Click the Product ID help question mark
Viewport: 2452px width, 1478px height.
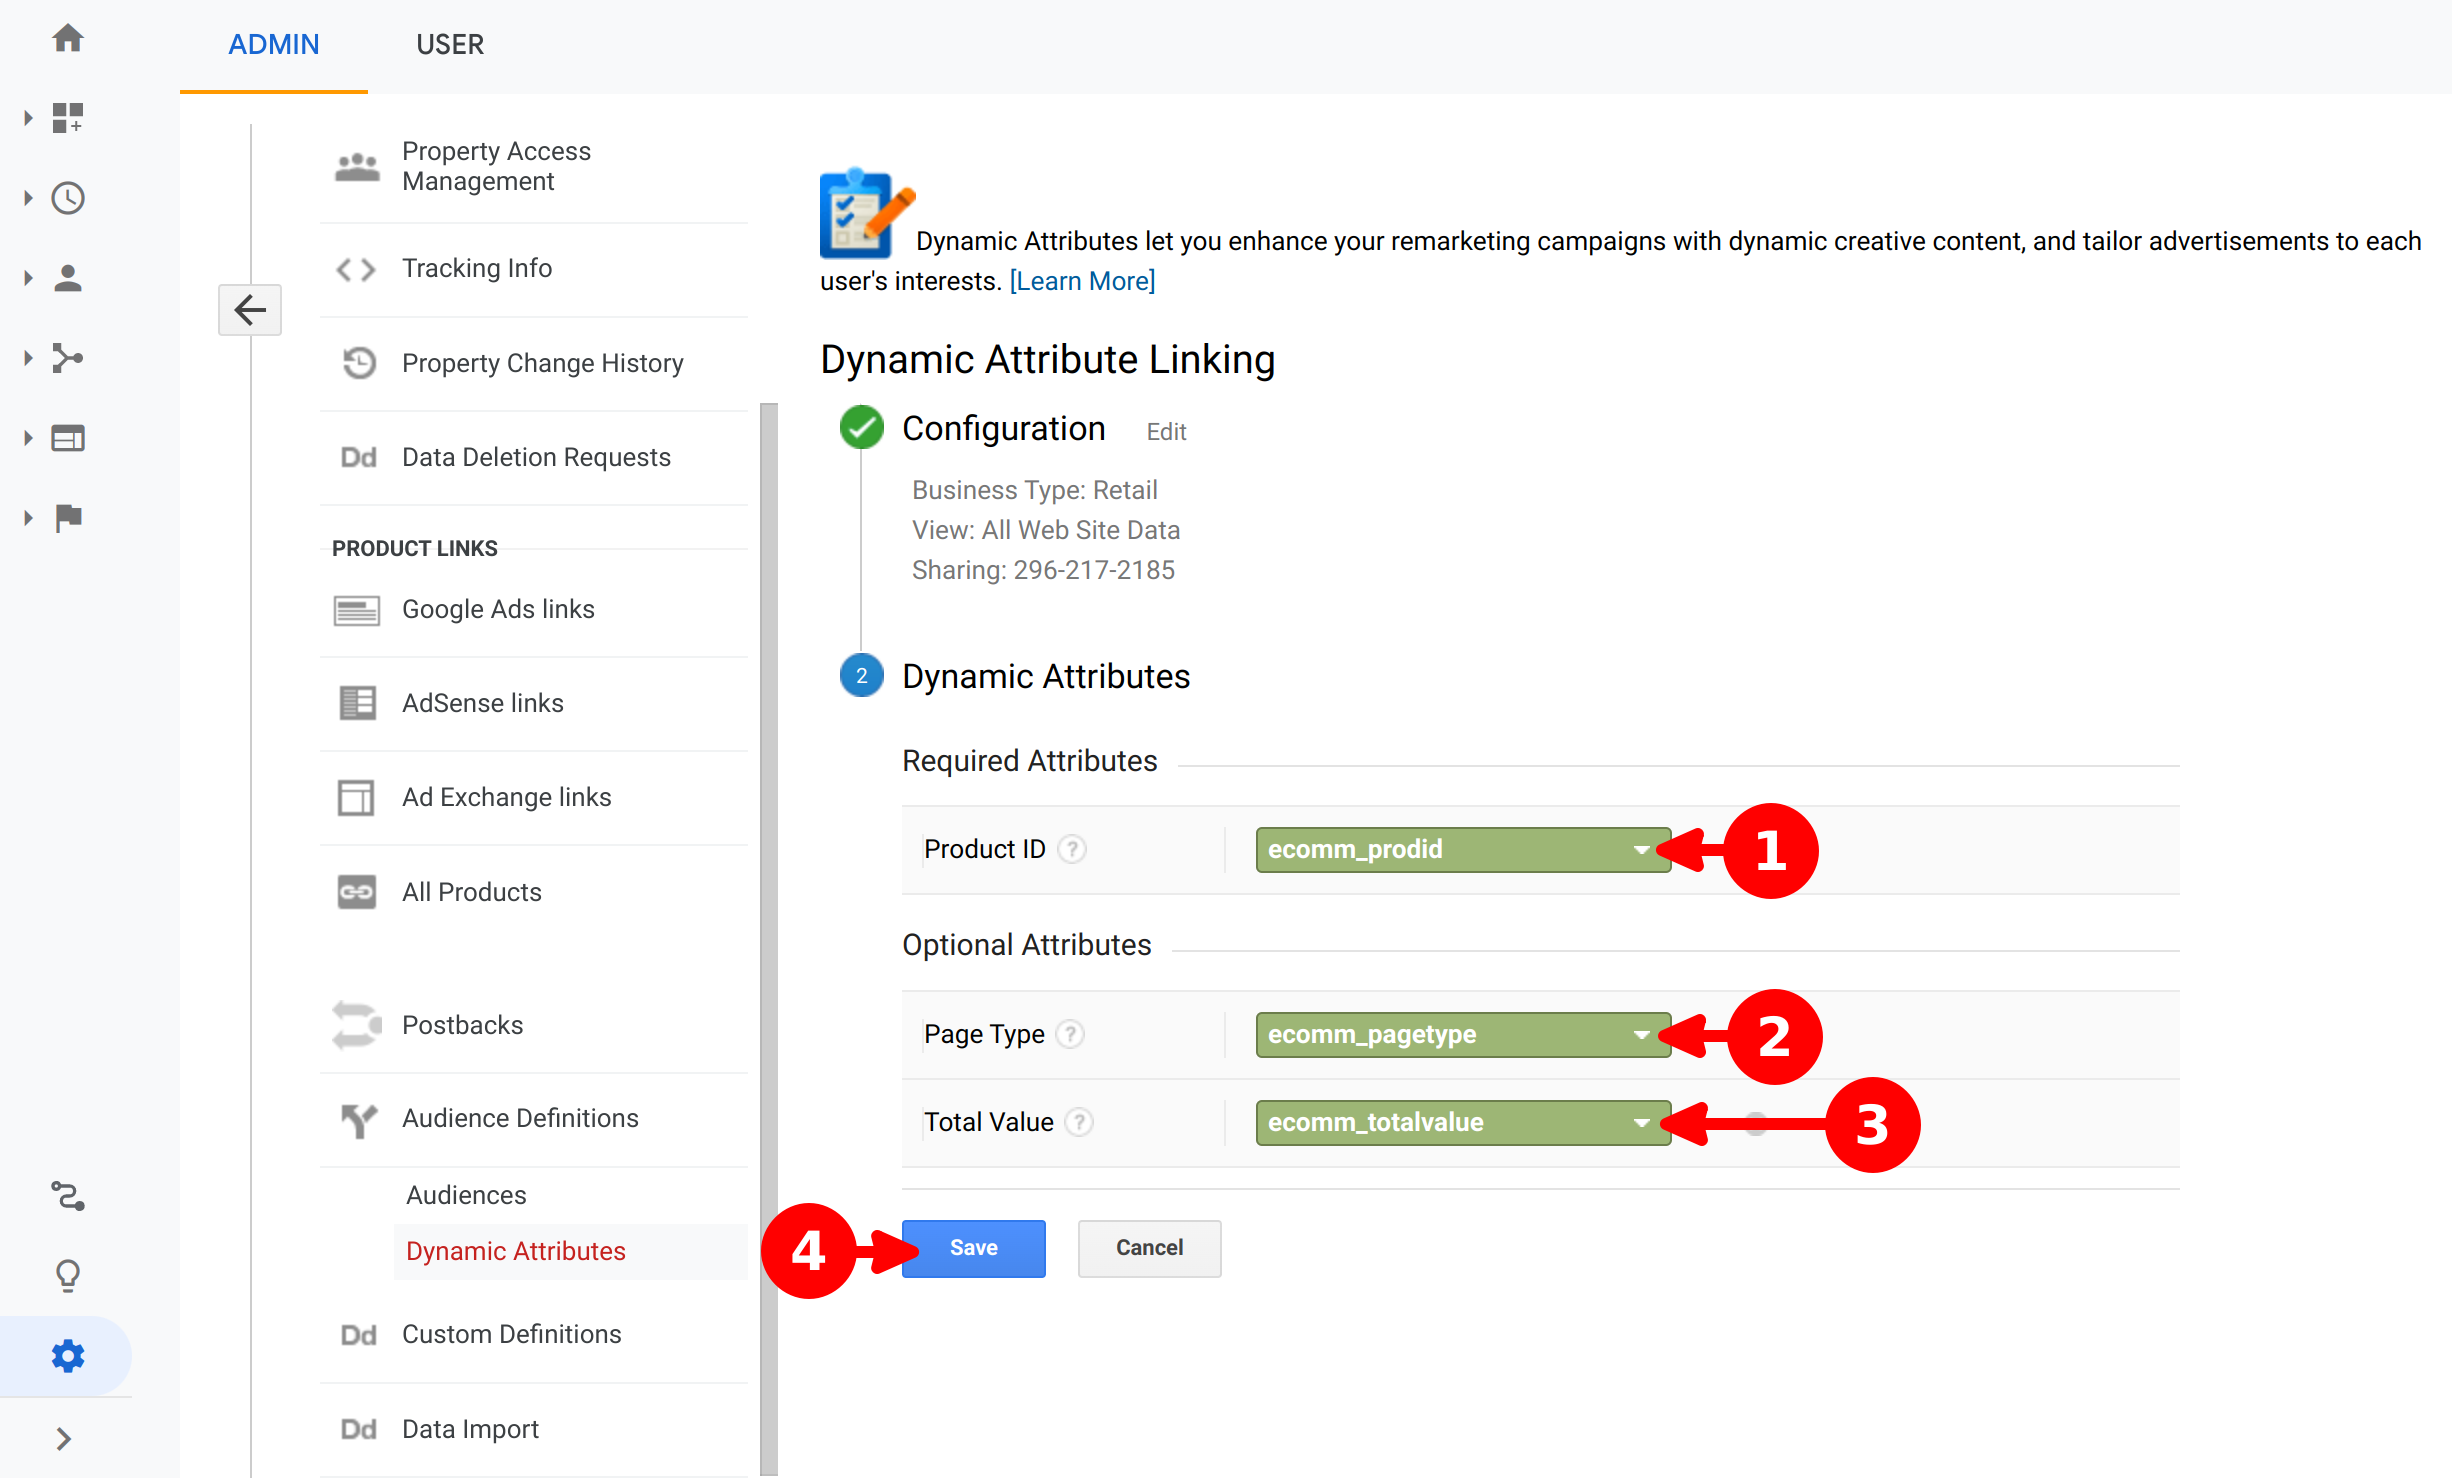tap(1072, 849)
